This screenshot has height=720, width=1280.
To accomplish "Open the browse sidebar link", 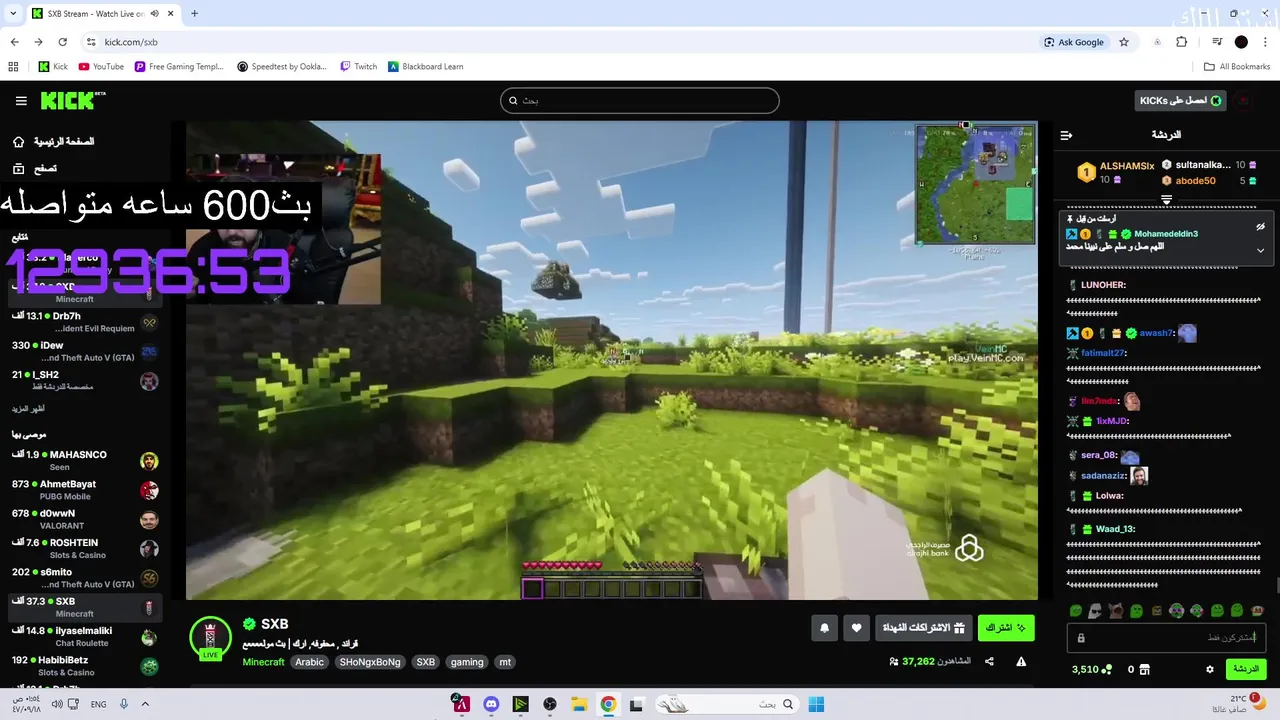I will pyautogui.click(x=34, y=169).
